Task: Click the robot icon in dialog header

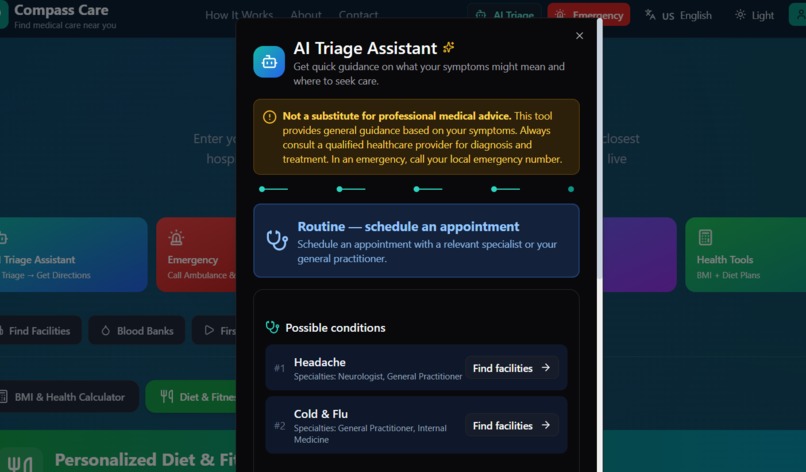Action: [x=269, y=62]
